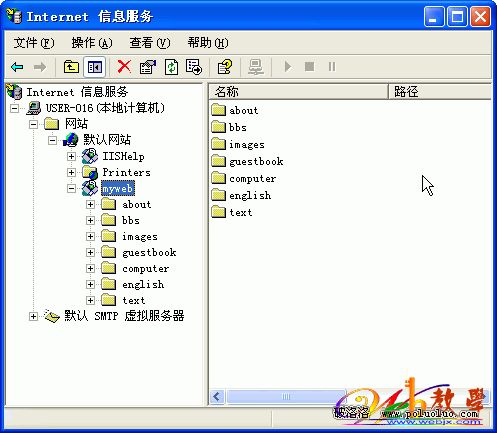The height and width of the screenshot is (433, 497).
Task: Click the Start item play button
Action: tap(288, 67)
